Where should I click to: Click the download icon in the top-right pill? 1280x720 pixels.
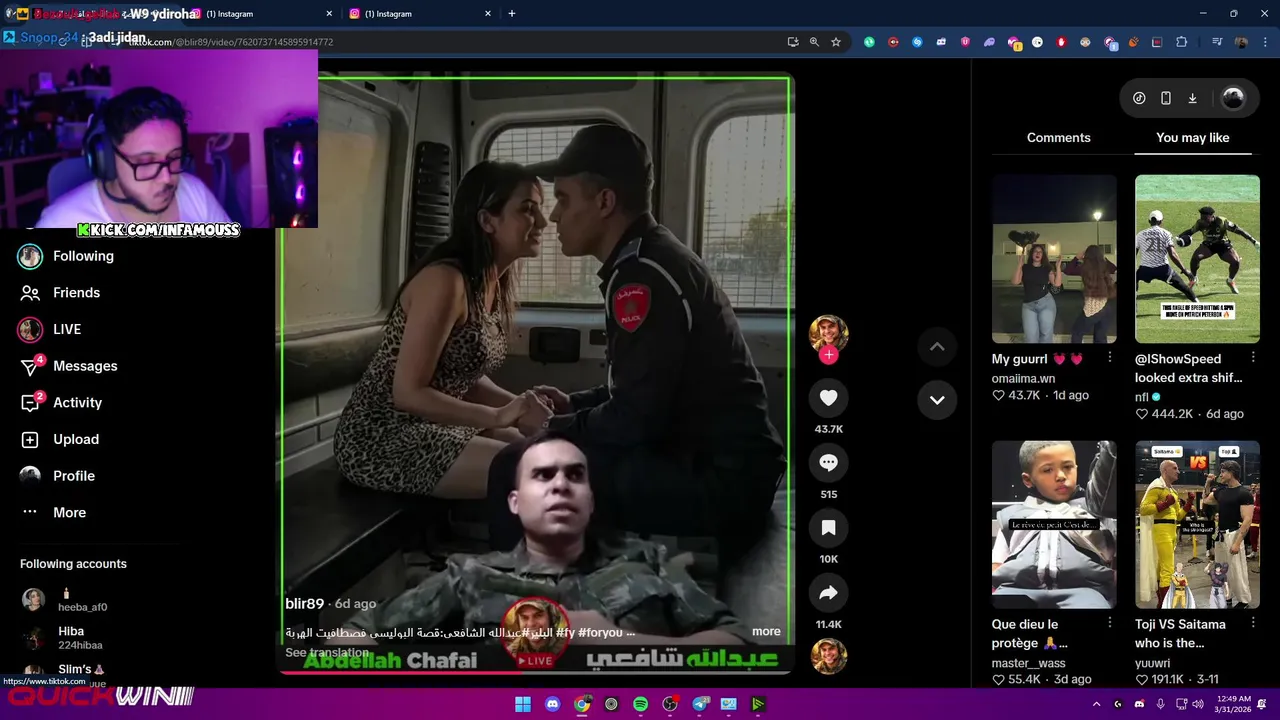pyautogui.click(x=1192, y=98)
